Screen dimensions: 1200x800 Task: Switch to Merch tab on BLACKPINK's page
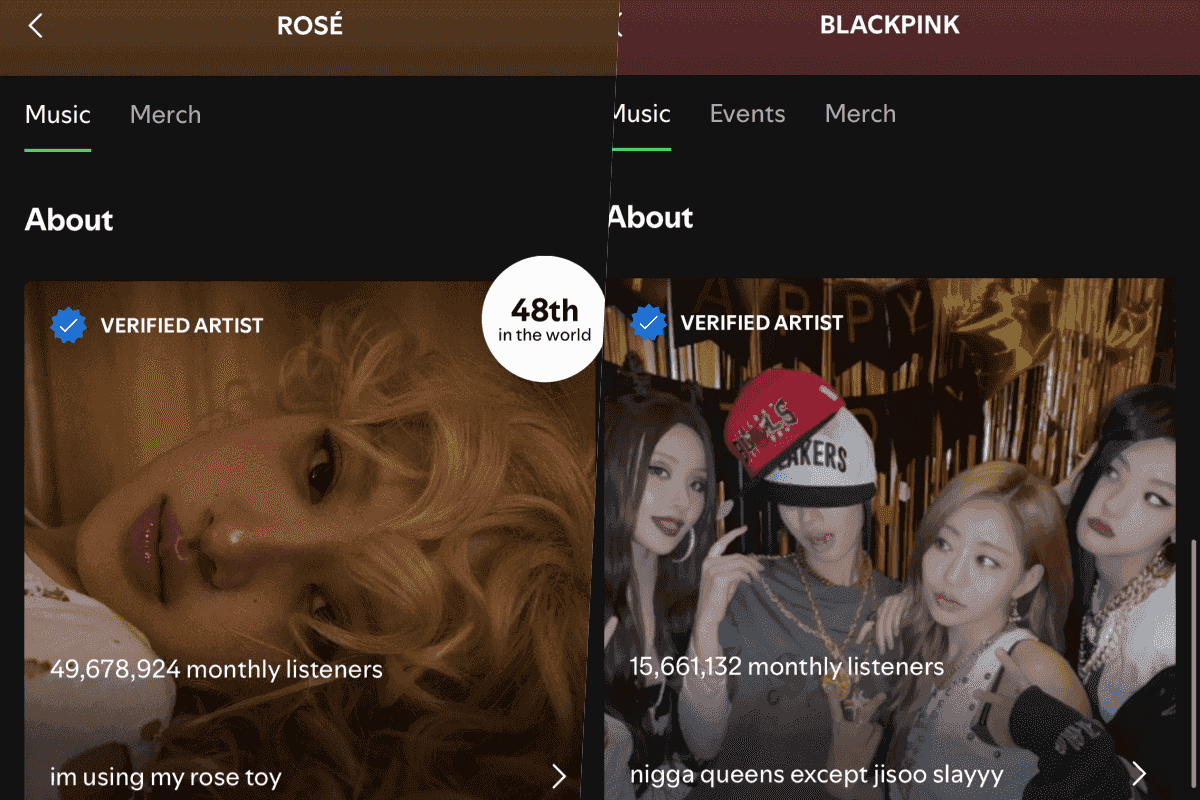pyautogui.click(x=860, y=114)
